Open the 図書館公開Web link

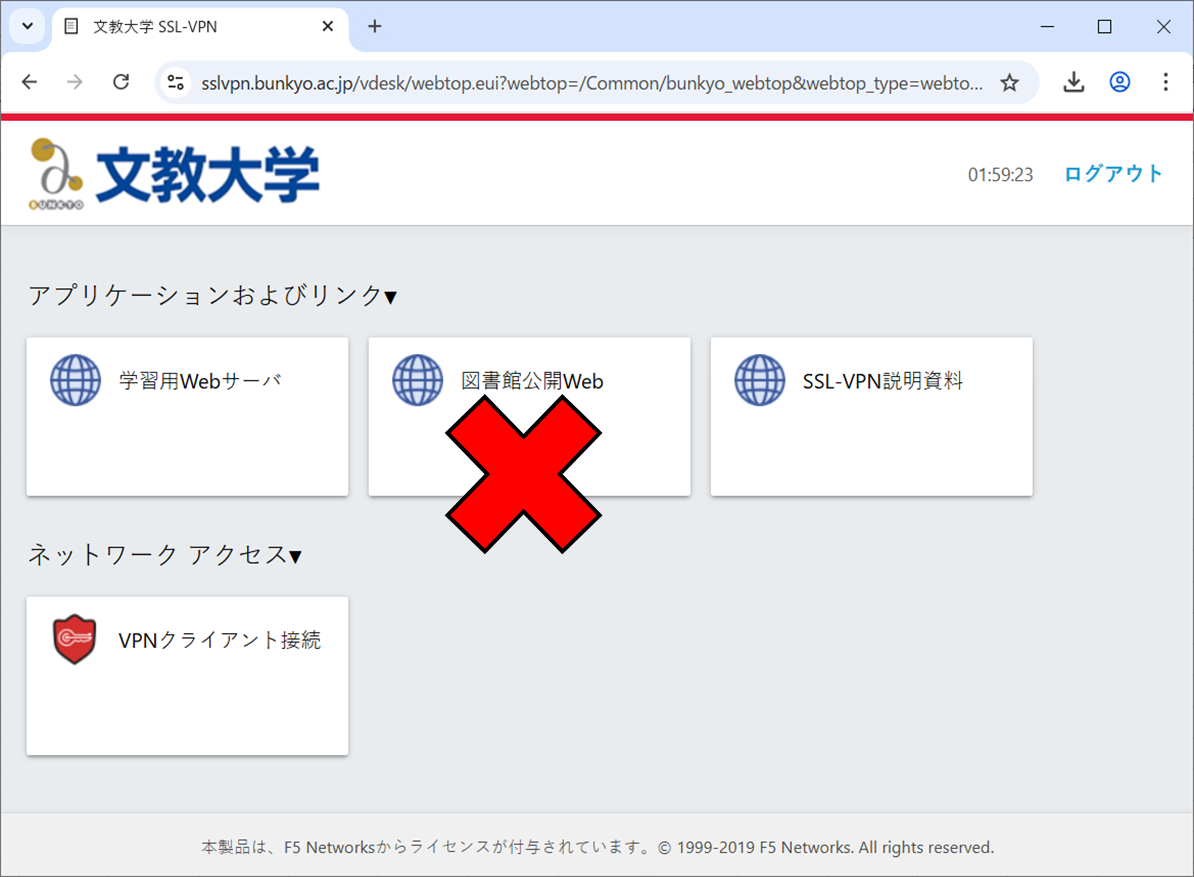click(x=529, y=417)
